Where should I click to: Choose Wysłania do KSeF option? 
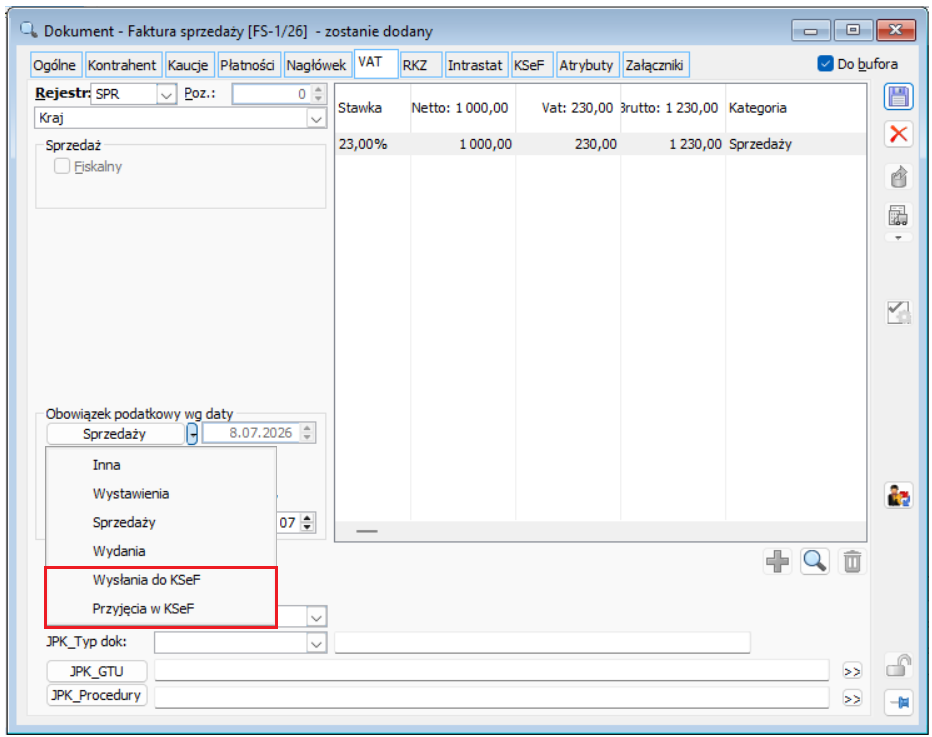click(161, 579)
